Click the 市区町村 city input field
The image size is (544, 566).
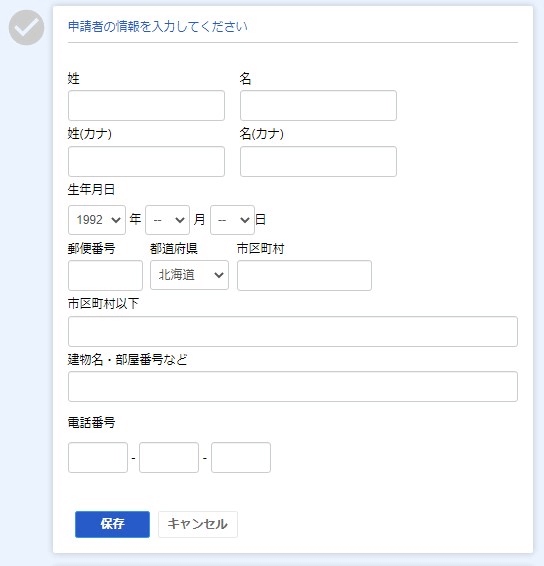[304, 275]
